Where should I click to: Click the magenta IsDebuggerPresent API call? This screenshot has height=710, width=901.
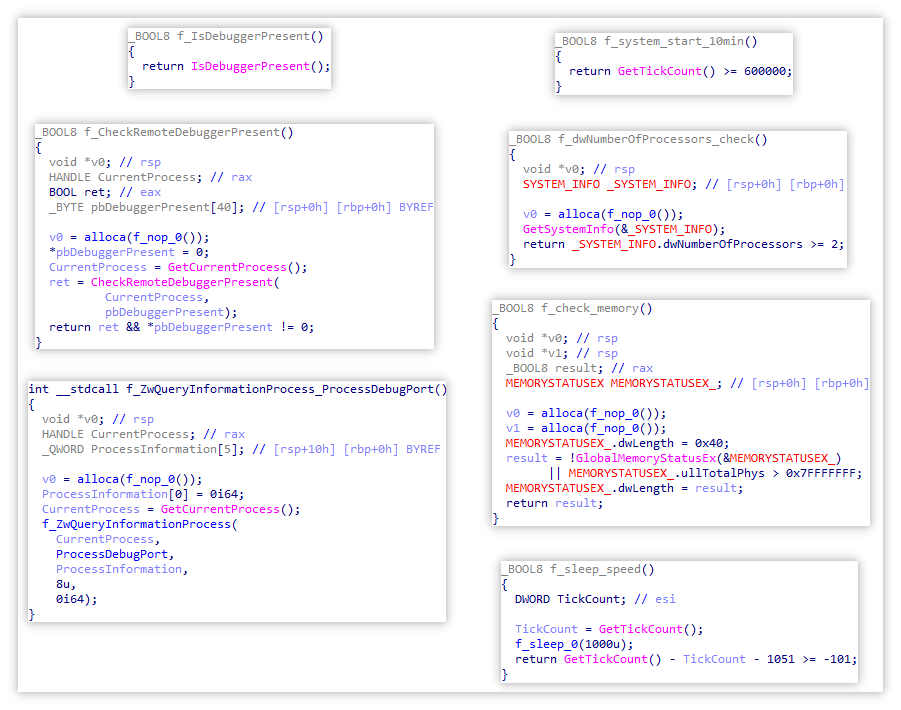[258, 66]
